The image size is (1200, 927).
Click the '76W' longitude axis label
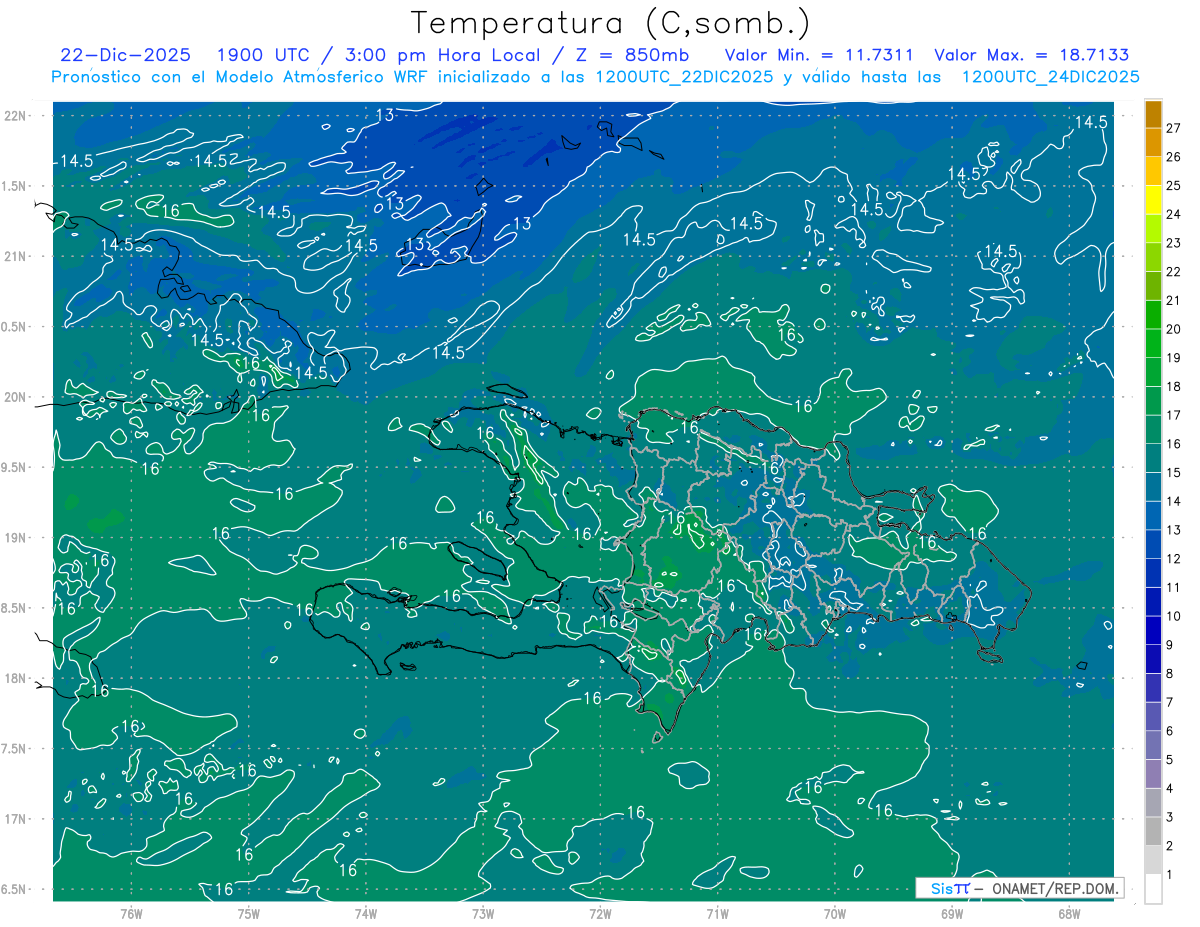[x=131, y=914]
